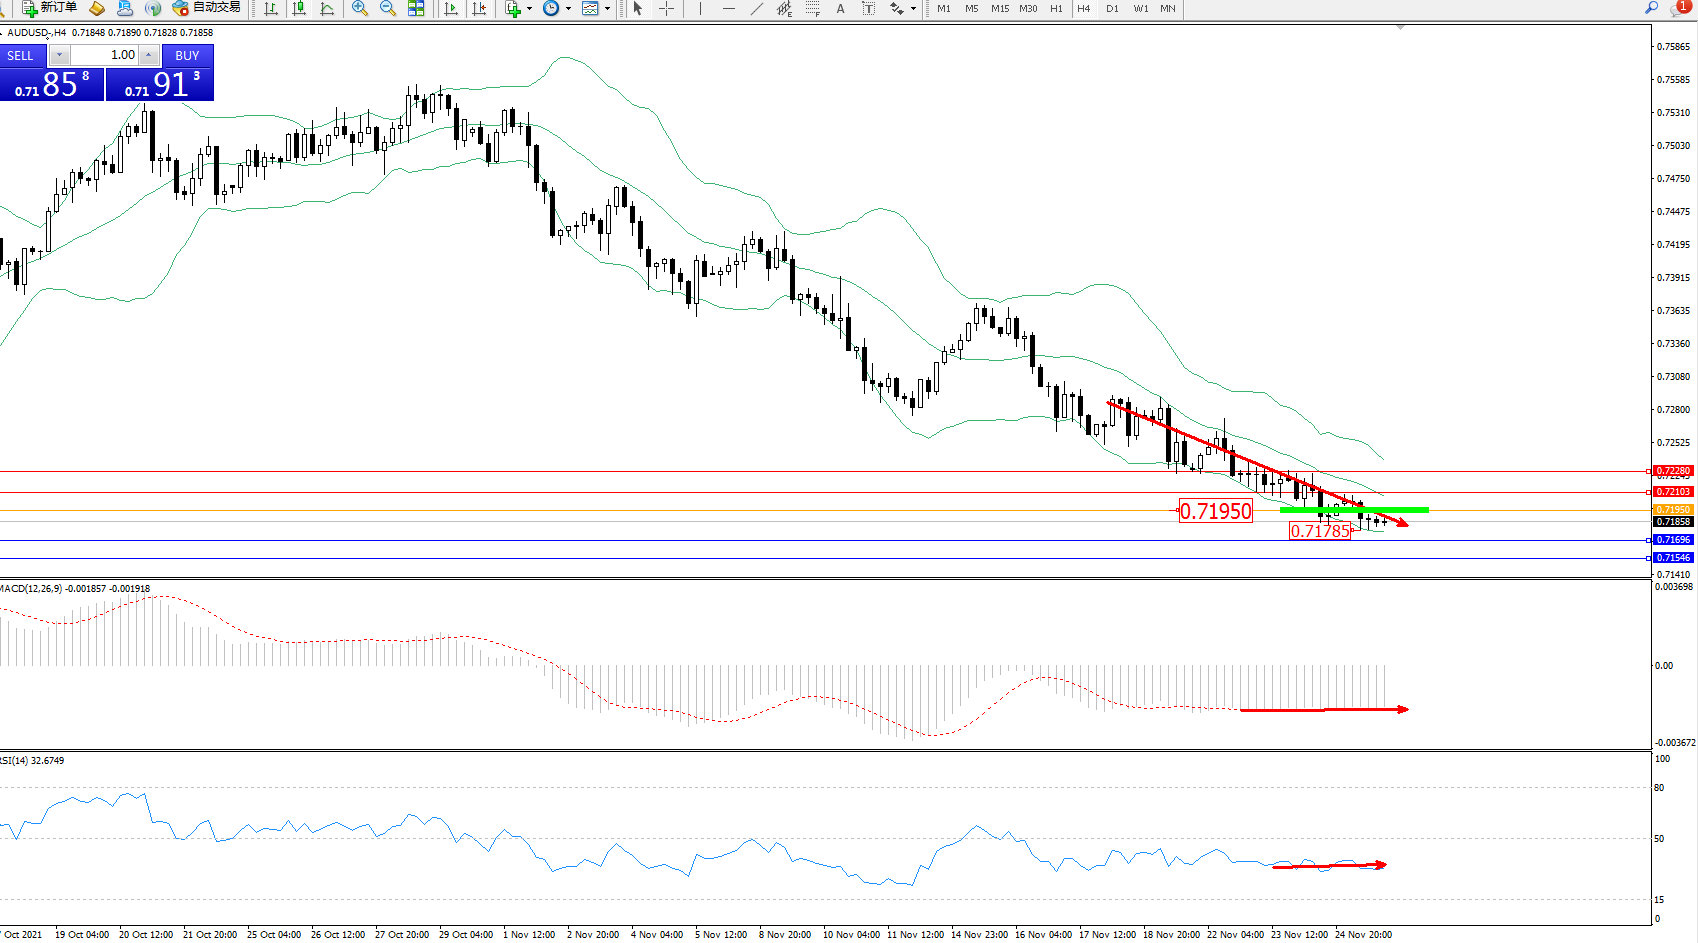Open the templates dropdown arrow
This screenshot has height=943, width=1698.
[607, 8]
